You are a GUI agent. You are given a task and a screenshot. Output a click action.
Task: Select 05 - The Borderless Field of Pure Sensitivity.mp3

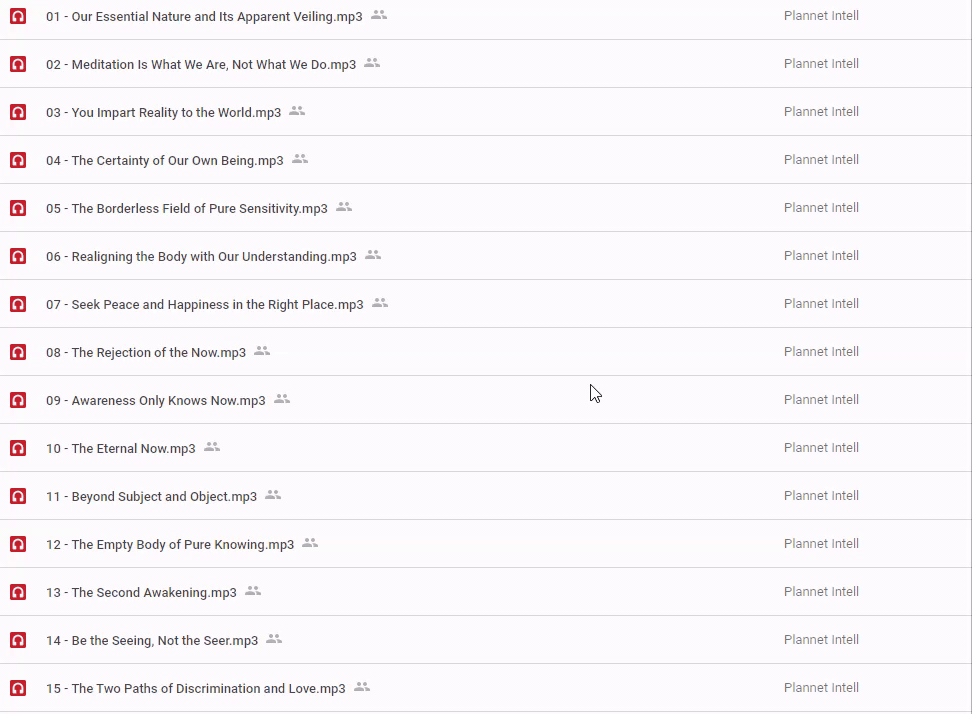coord(186,208)
